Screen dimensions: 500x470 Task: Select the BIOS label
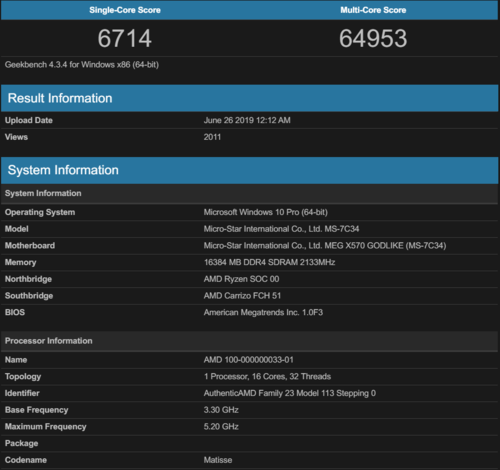[x=15, y=312]
